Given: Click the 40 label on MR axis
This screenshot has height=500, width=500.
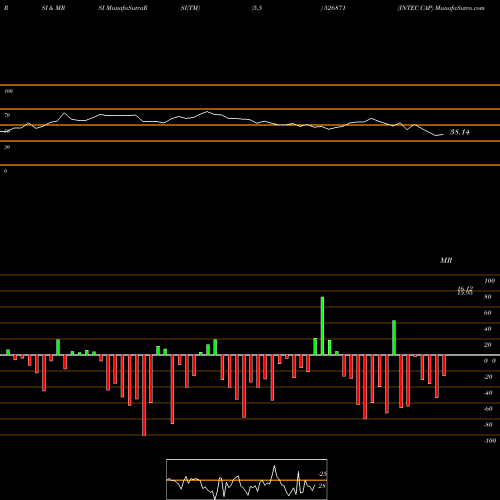Looking at the screenshot, I should [x=488, y=329].
